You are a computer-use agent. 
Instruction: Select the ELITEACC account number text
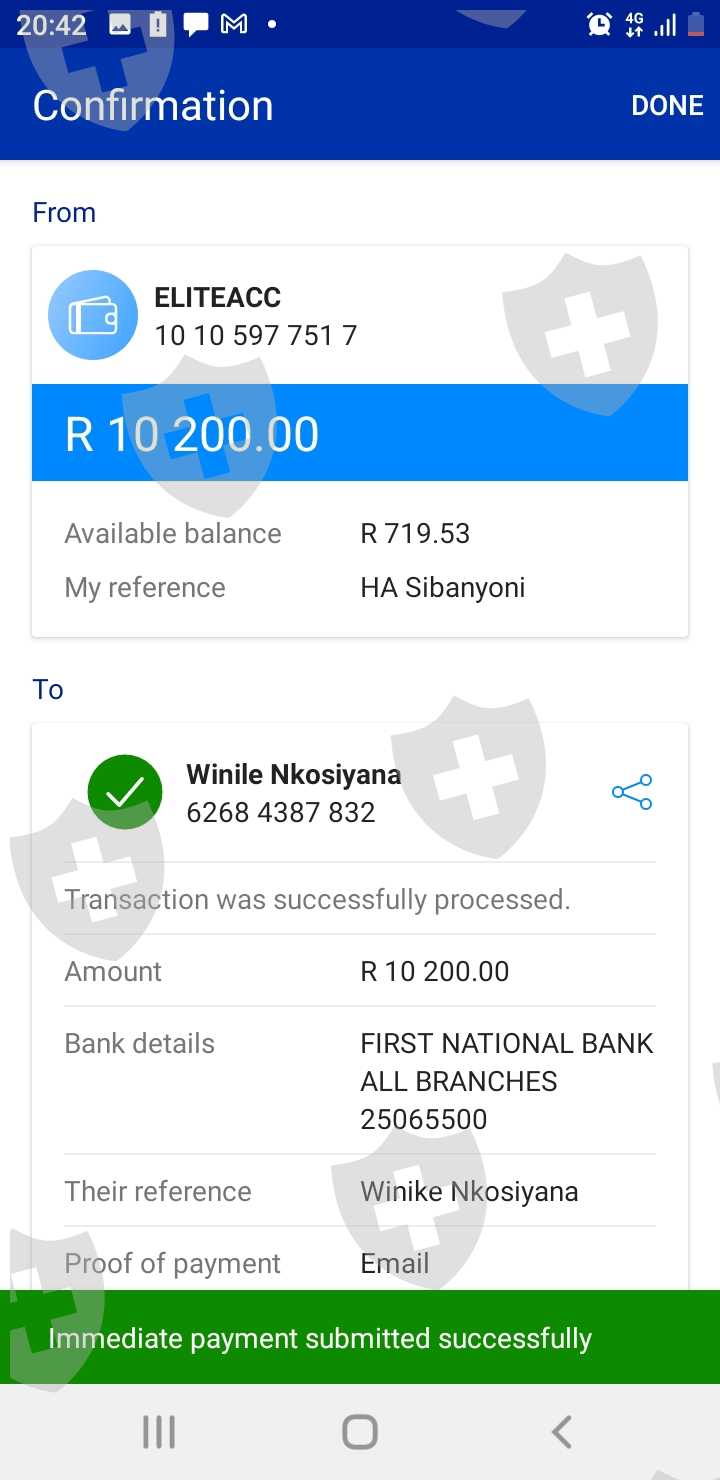[x=255, y=335]
